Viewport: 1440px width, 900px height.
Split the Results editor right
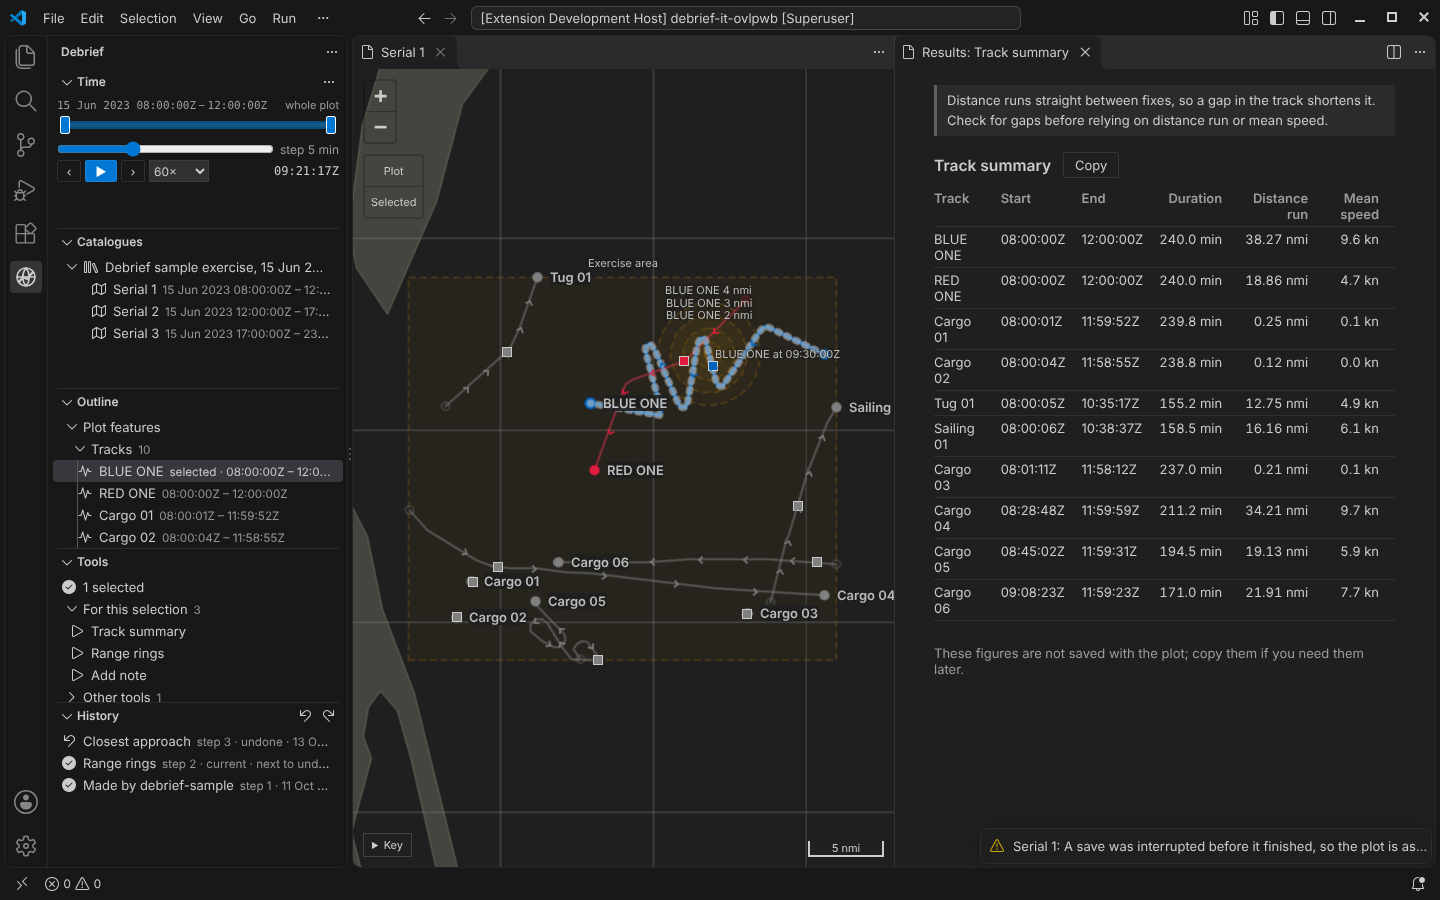[x=1394, y=52]
